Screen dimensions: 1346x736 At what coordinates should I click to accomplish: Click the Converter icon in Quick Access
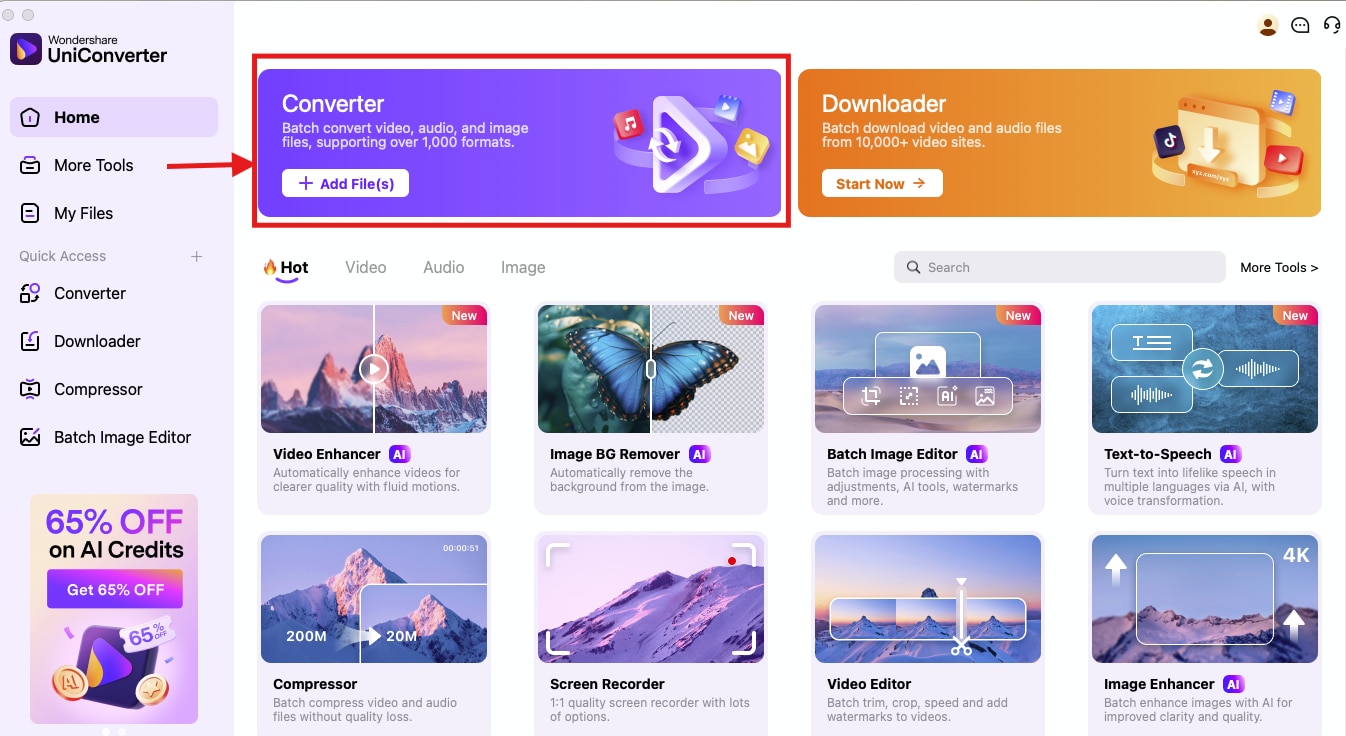[30, 293]
